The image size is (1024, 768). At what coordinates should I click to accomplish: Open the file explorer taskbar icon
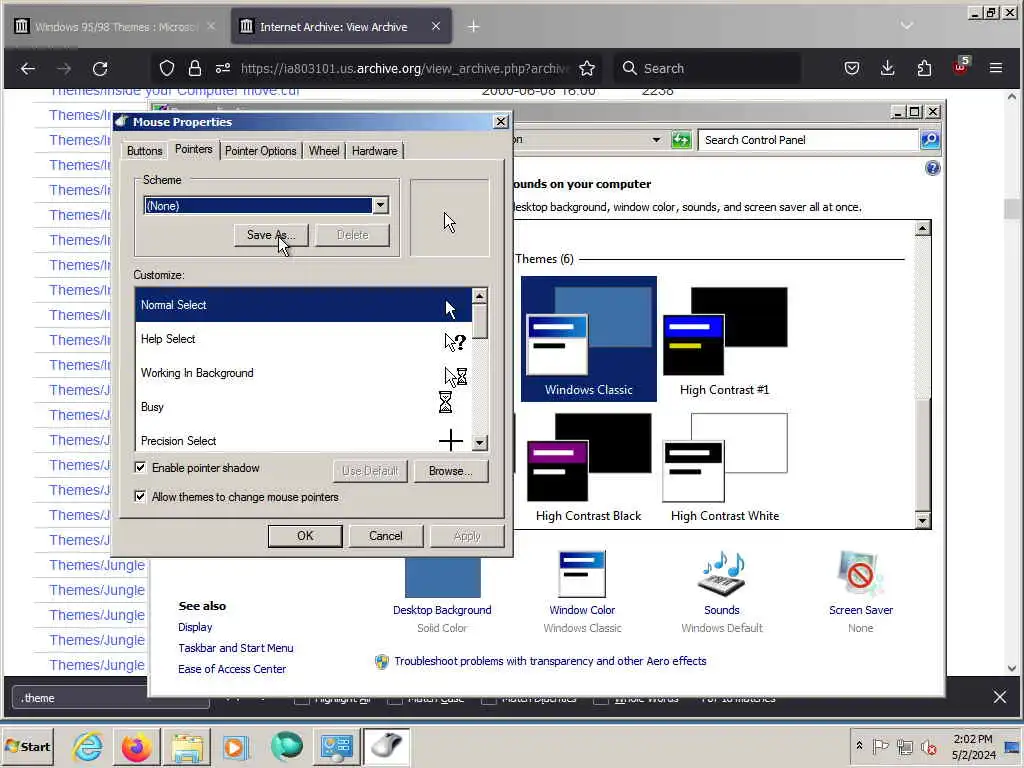(187, 746)
